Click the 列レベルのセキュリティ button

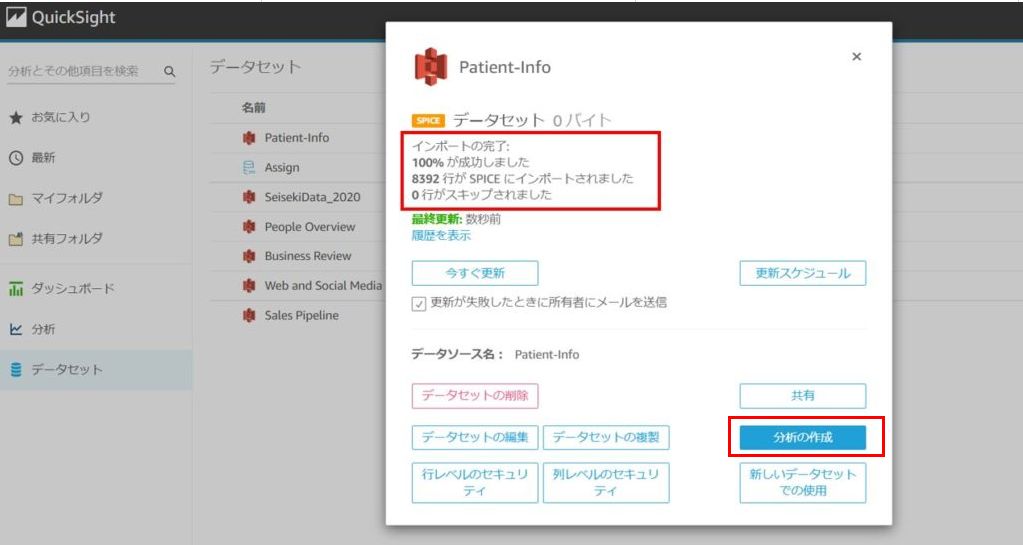(606, 482)
